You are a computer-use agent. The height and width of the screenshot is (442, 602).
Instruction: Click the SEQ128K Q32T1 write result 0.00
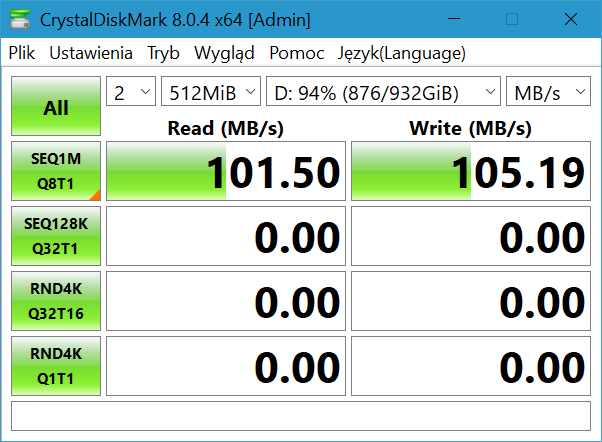(x=471, y=236)
